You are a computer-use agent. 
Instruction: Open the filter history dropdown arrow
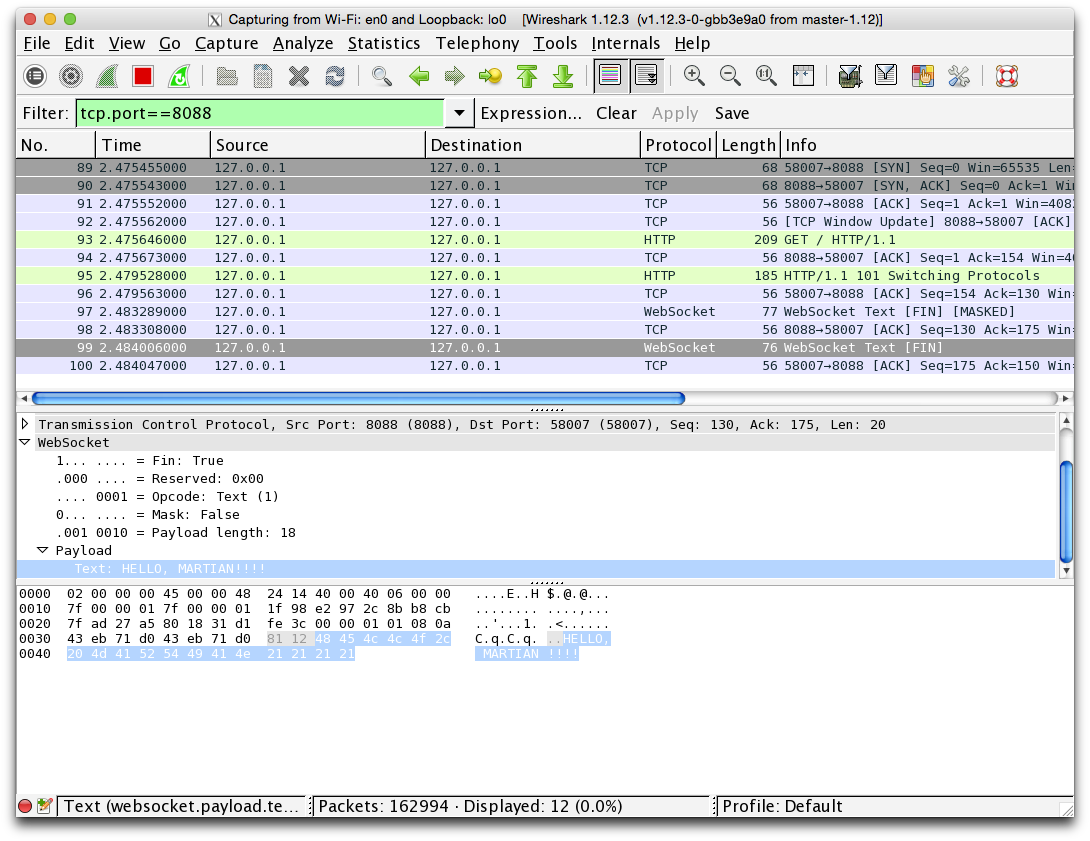(459, 113)
